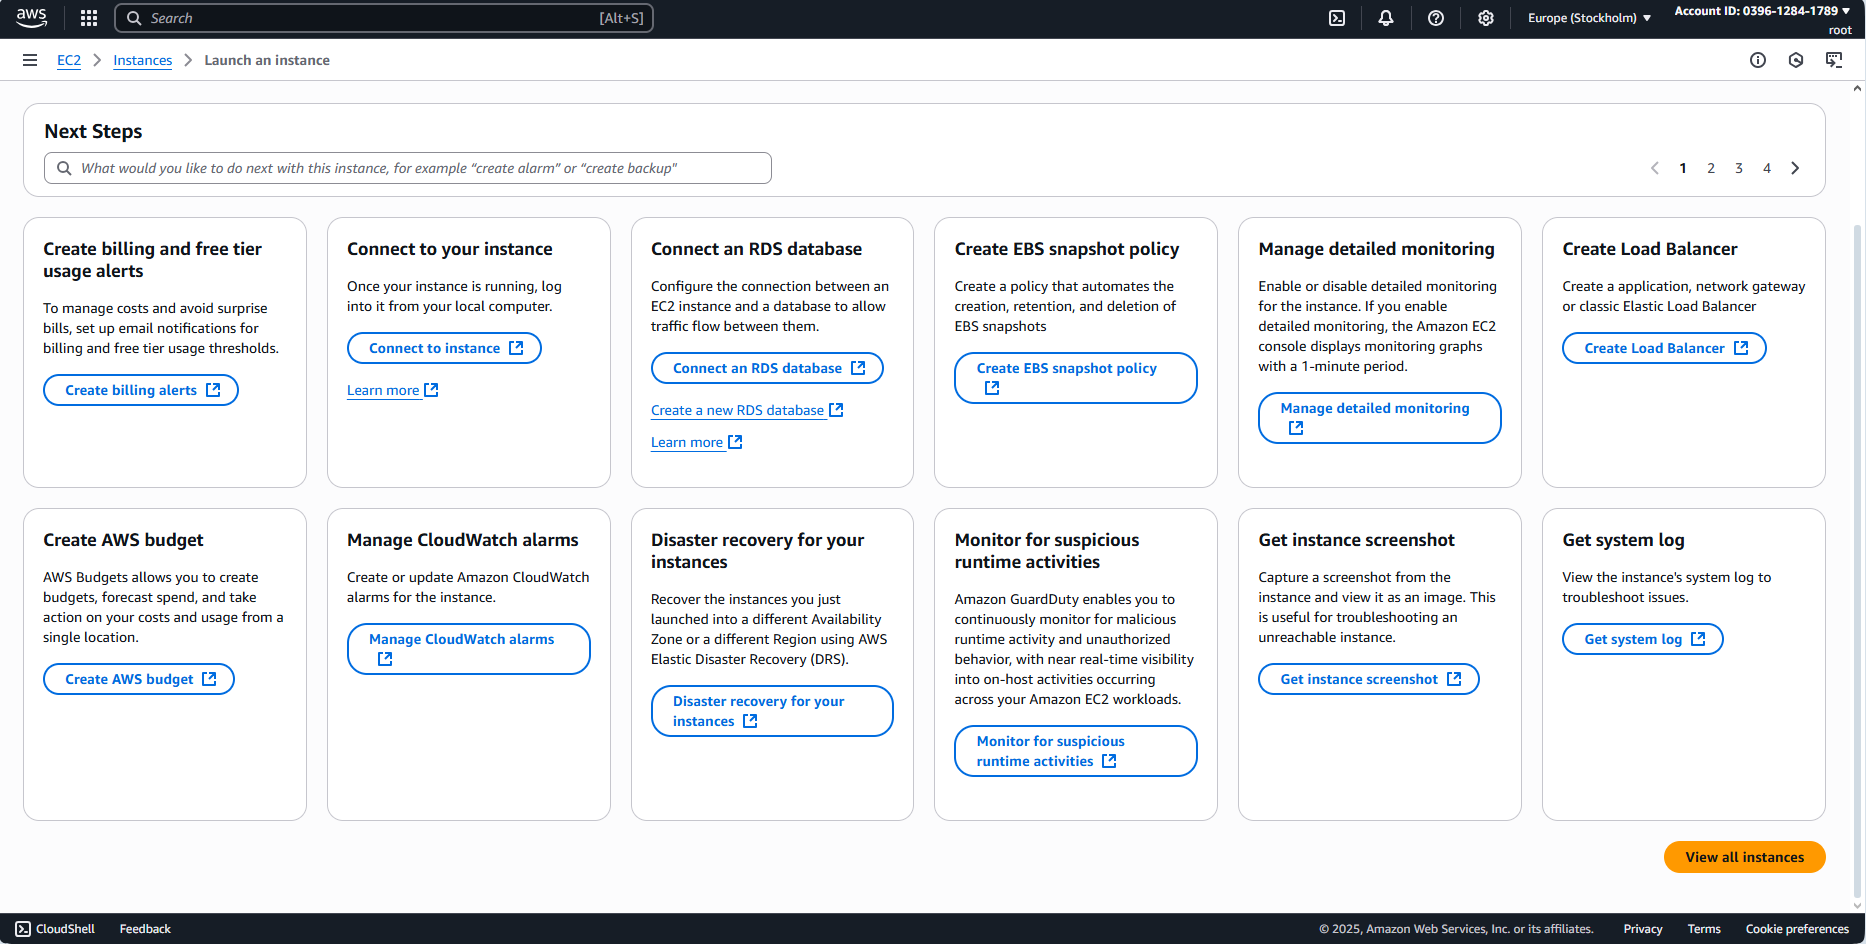Click the Connect to instance button
The image size is (1866, 944).
[x=444, y=348]
